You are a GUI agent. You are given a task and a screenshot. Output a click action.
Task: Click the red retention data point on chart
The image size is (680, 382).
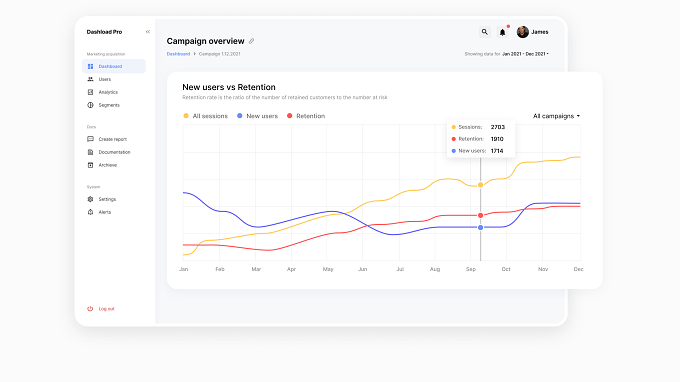click(x=481, y=215)
